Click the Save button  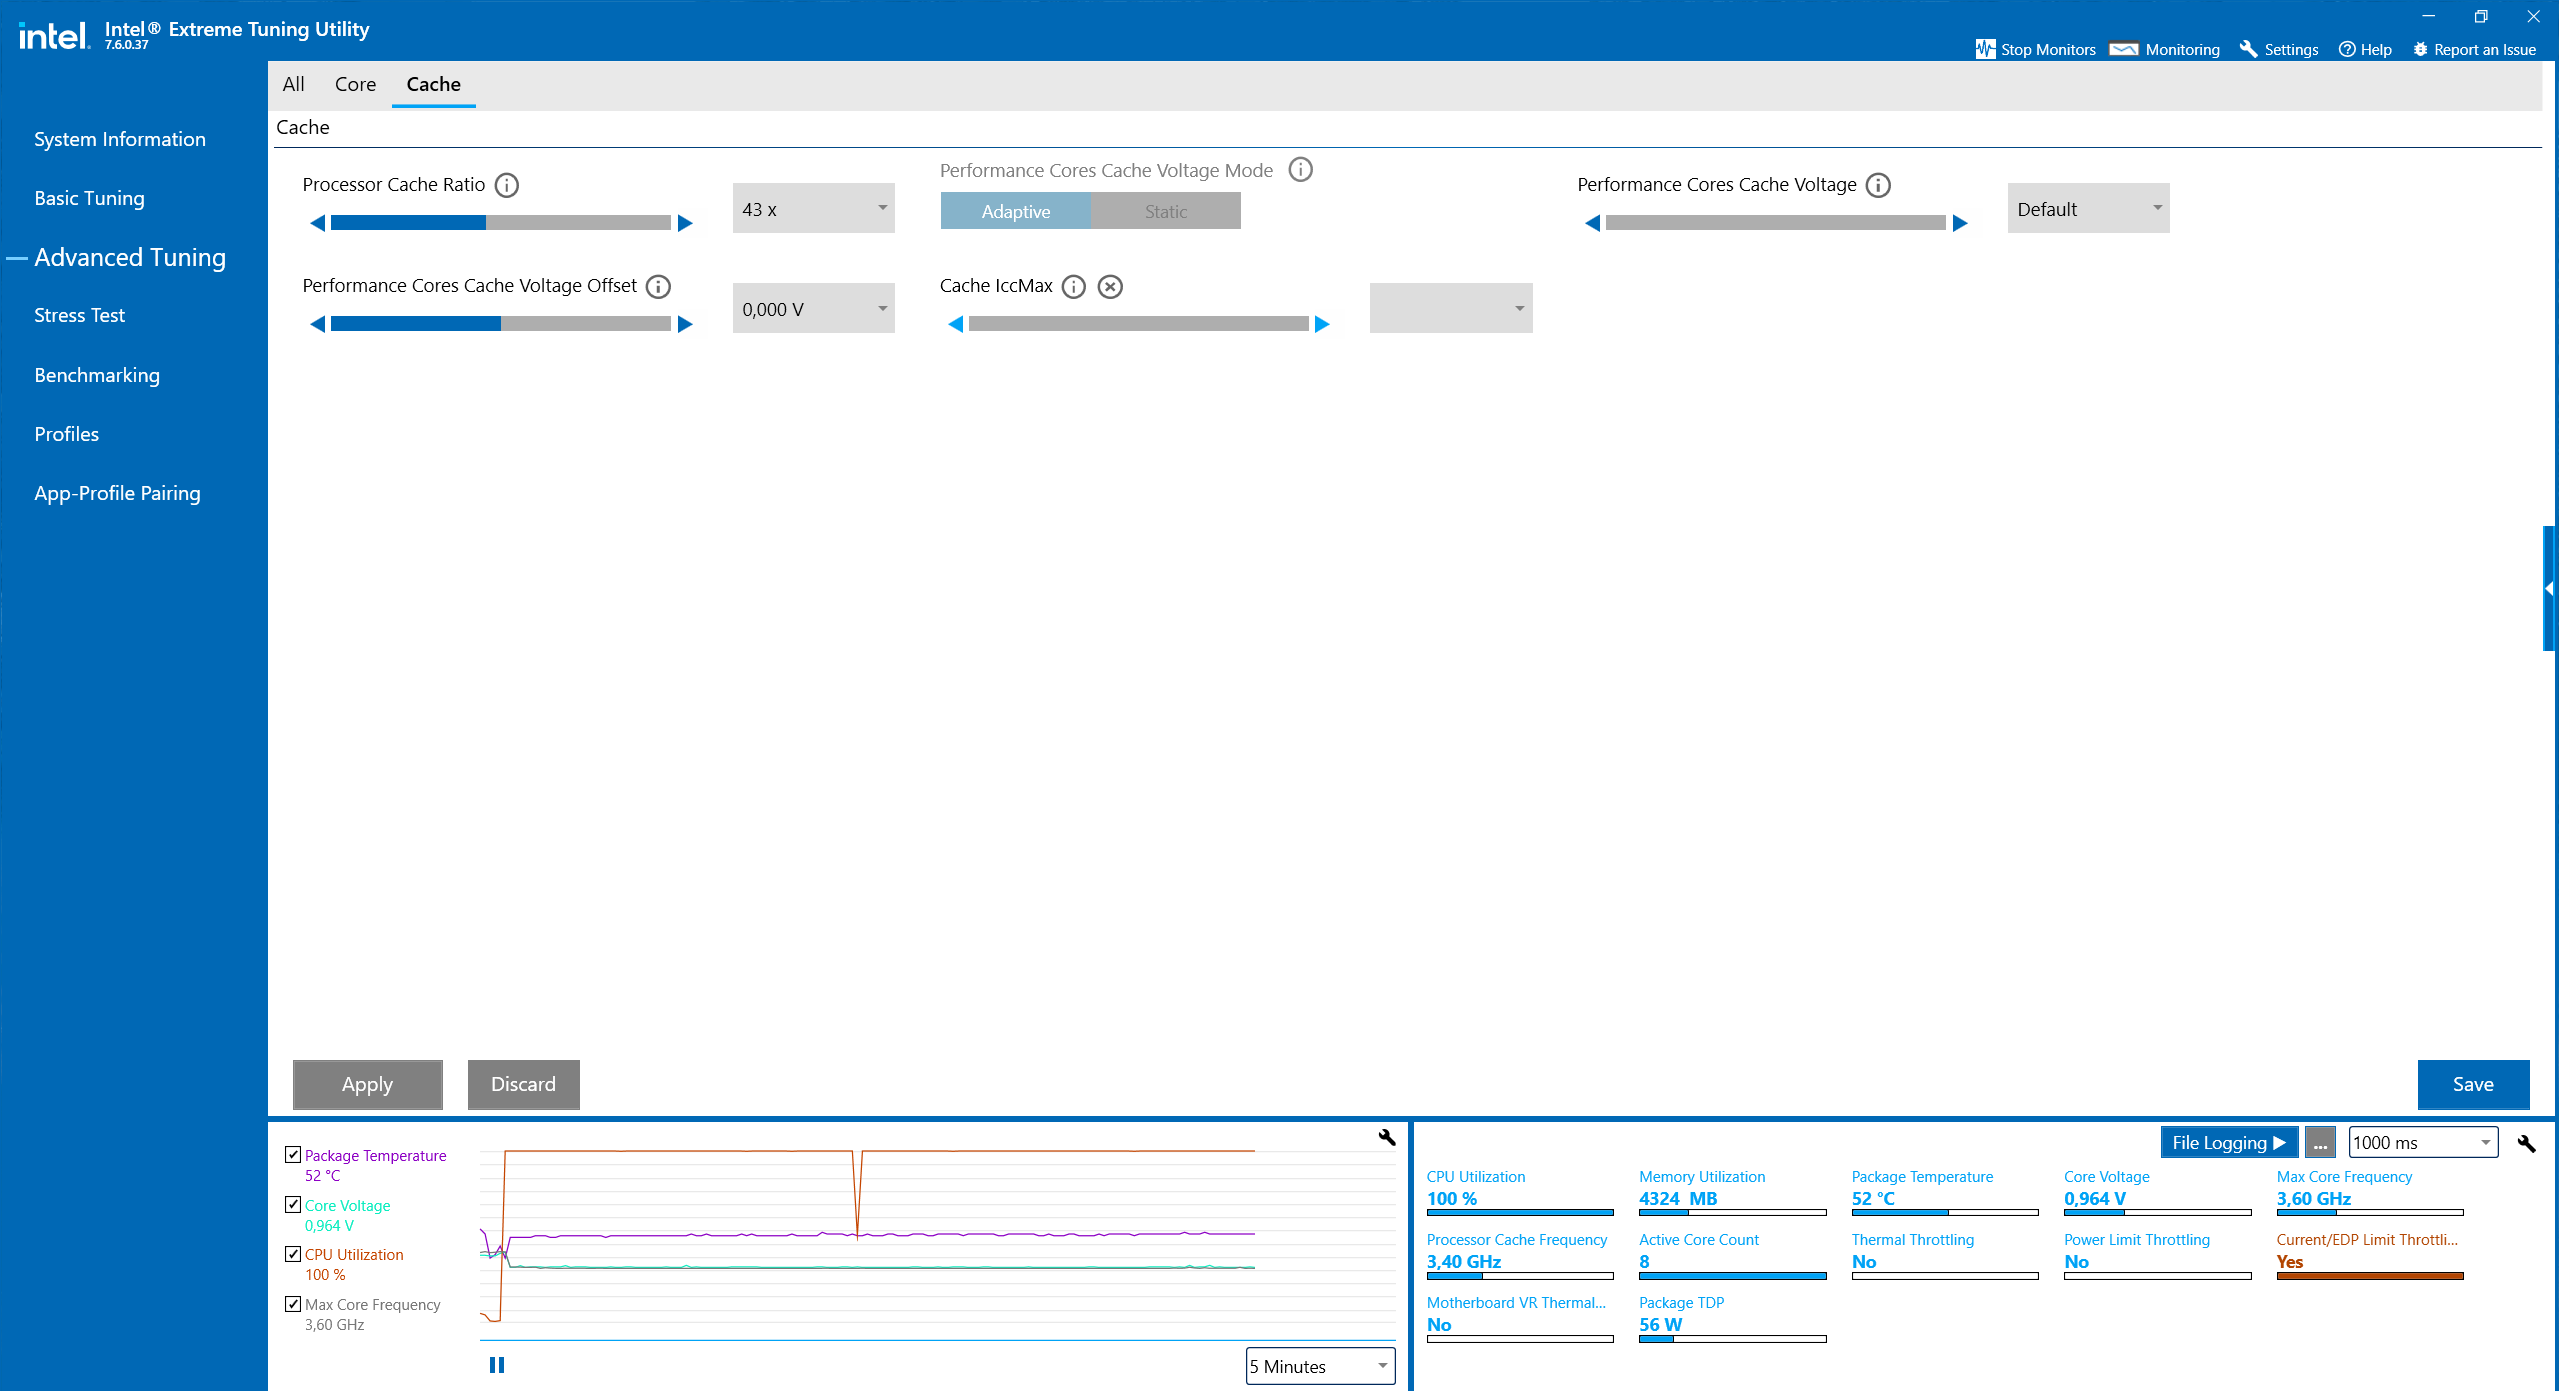click(x=2472, y=1085)
